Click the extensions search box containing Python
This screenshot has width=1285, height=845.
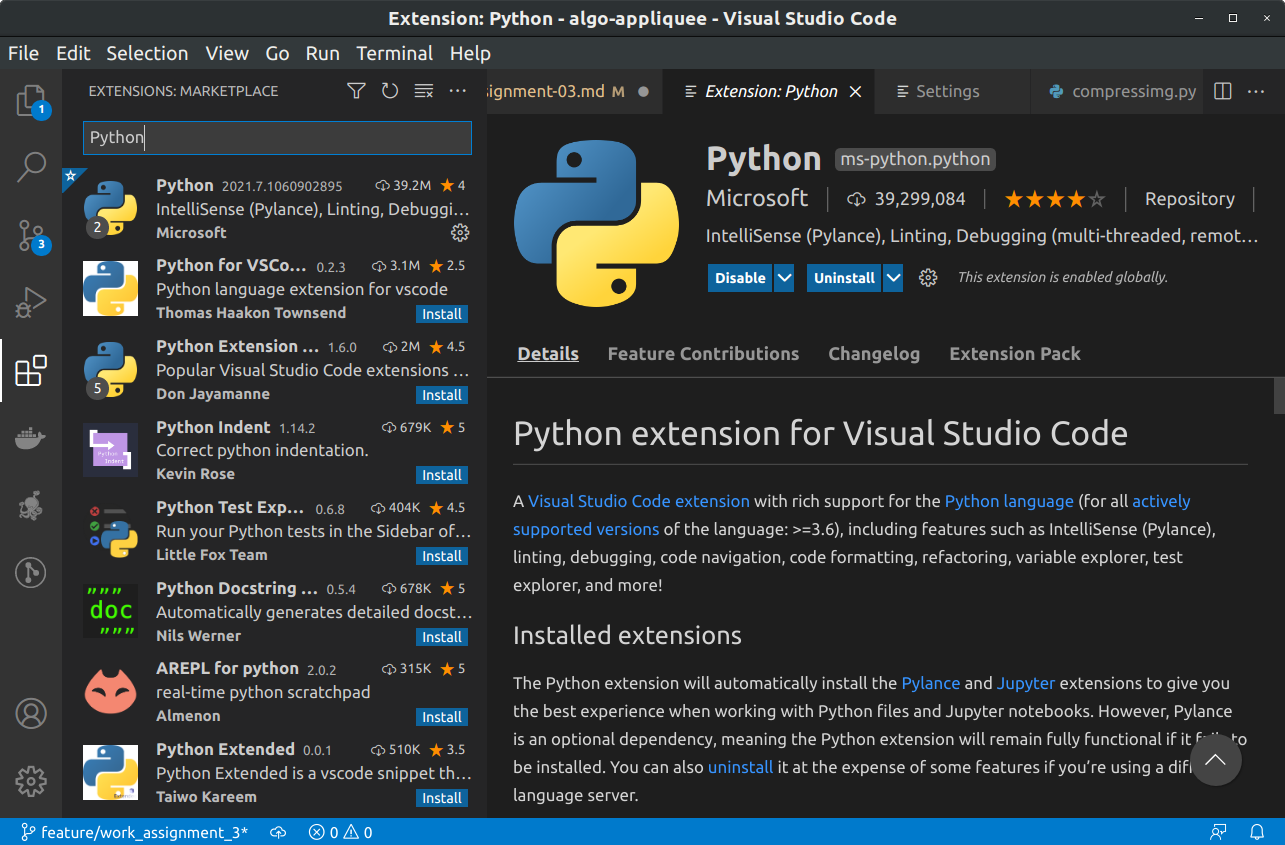pyautogui.click(x=277, y=138)
